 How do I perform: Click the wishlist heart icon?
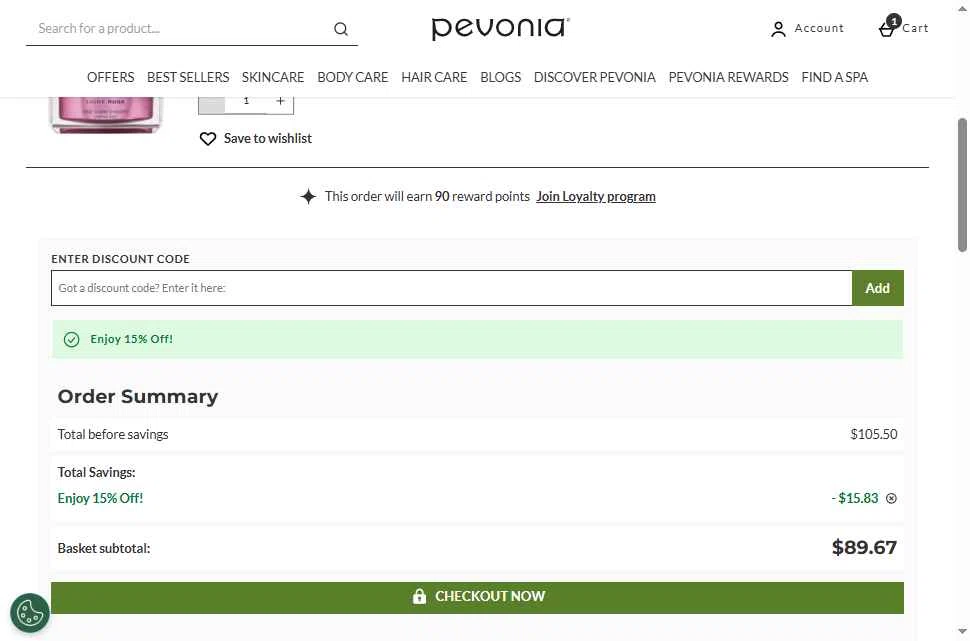tap(208, 139)
